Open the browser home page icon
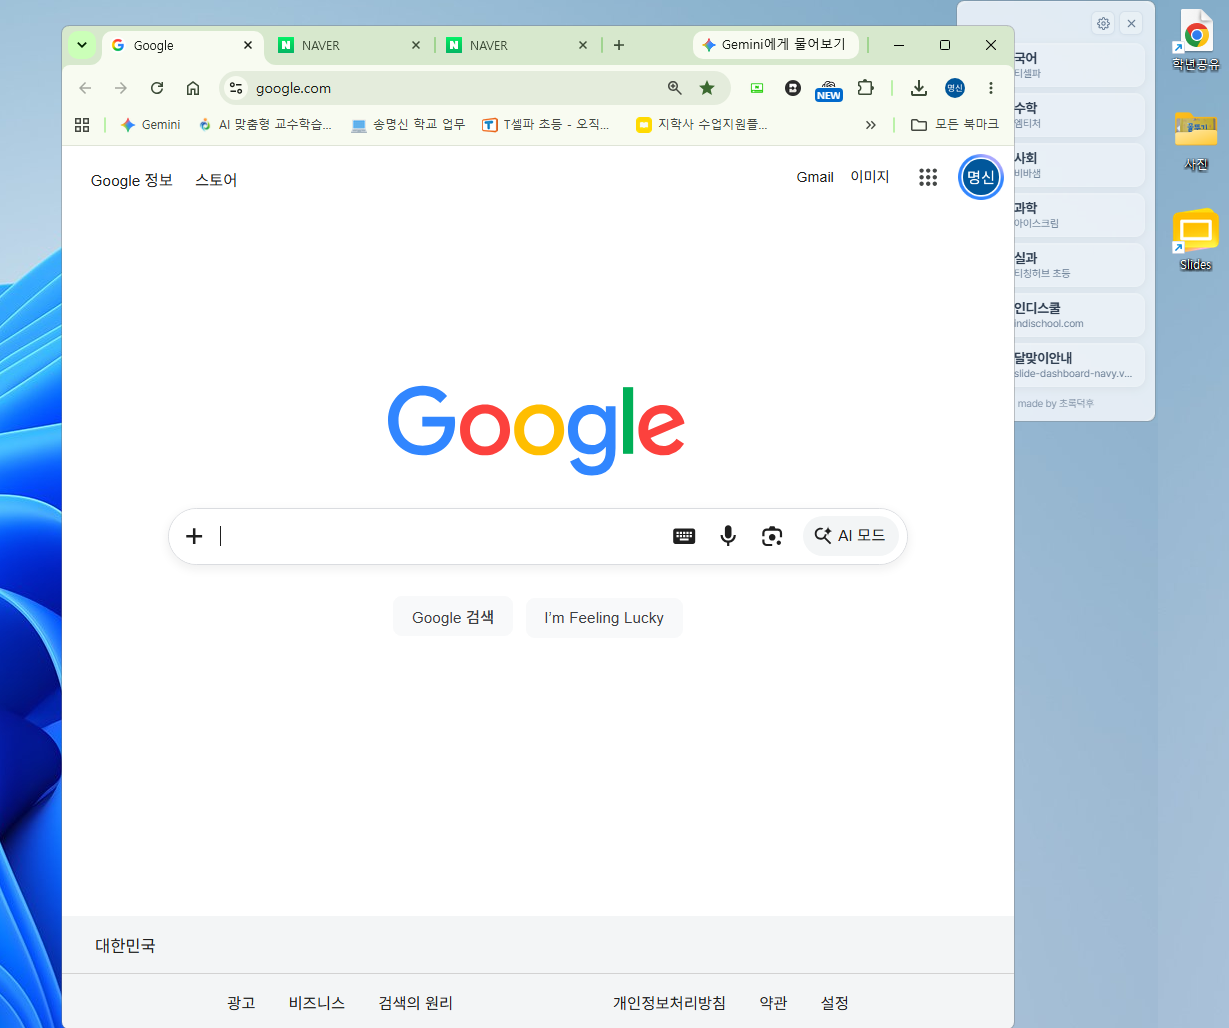This screenshot has width=1229, height=1028. [x=193, y=88]
